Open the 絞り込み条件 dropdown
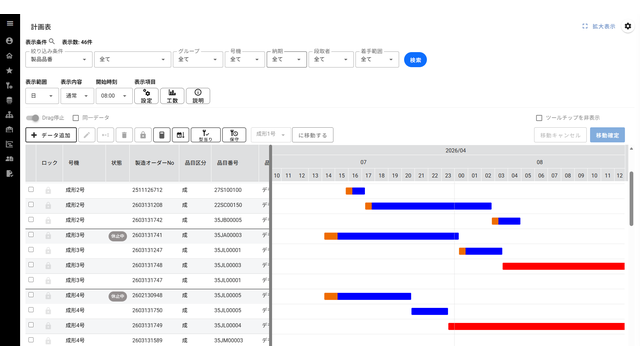640x360 pixels. [x=59, y=60]
